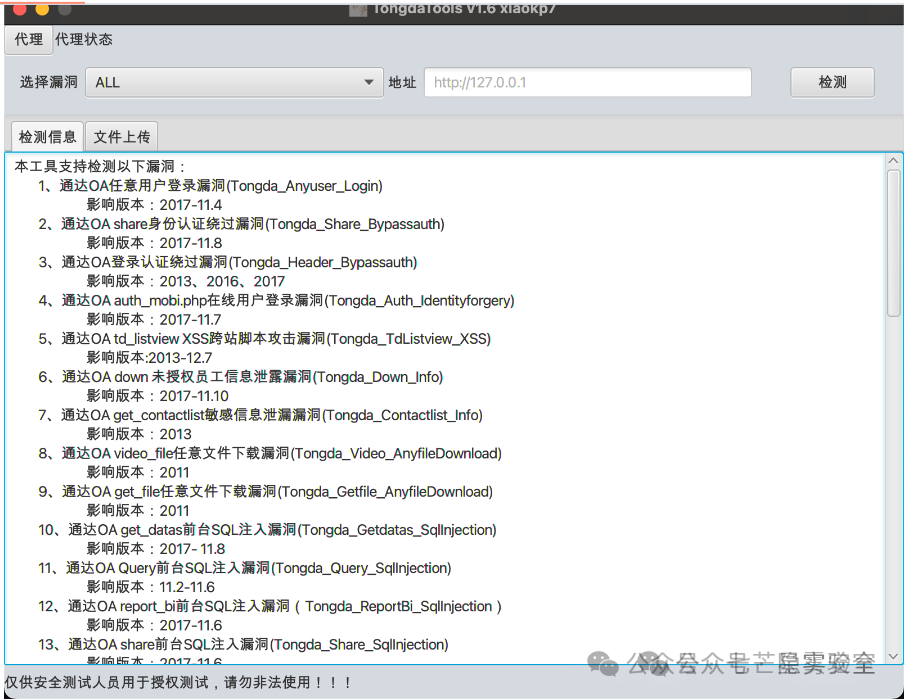Switch to the 文件上传 tab

coord(122,137)
